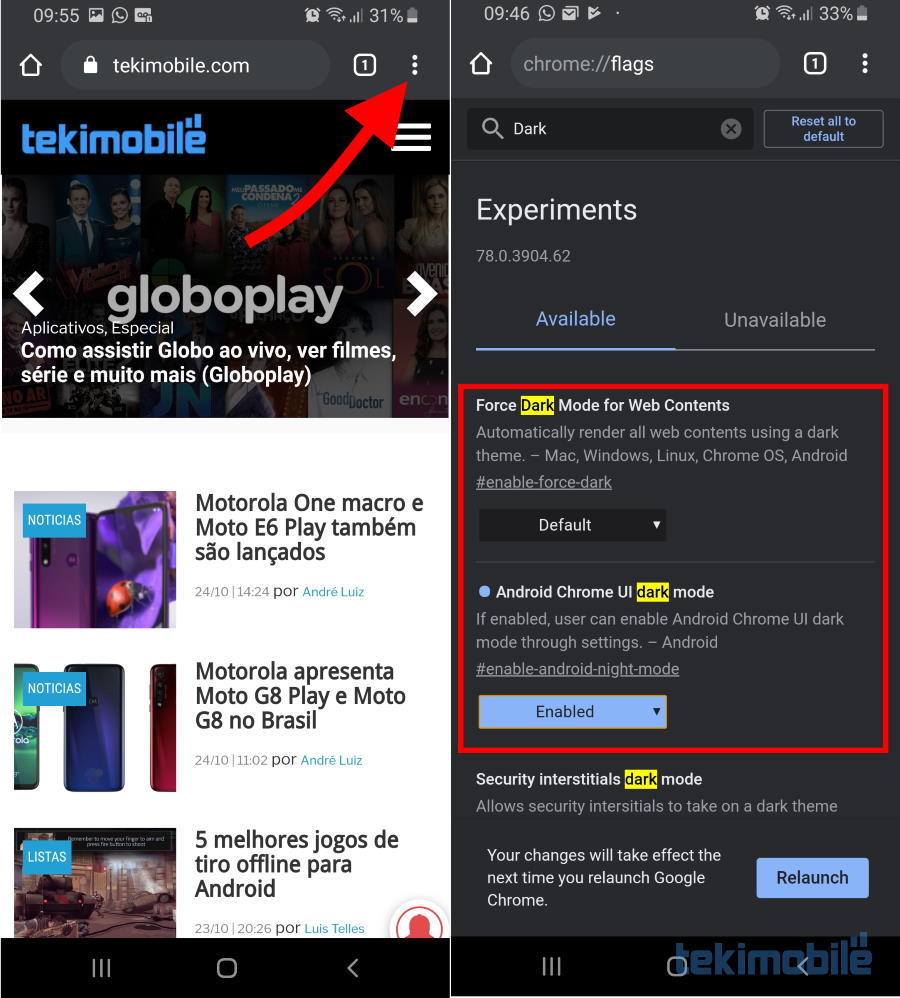Click Reset all to default
Image resolution: width=900 pixels, height=998 pixels.
click(823, 129)
